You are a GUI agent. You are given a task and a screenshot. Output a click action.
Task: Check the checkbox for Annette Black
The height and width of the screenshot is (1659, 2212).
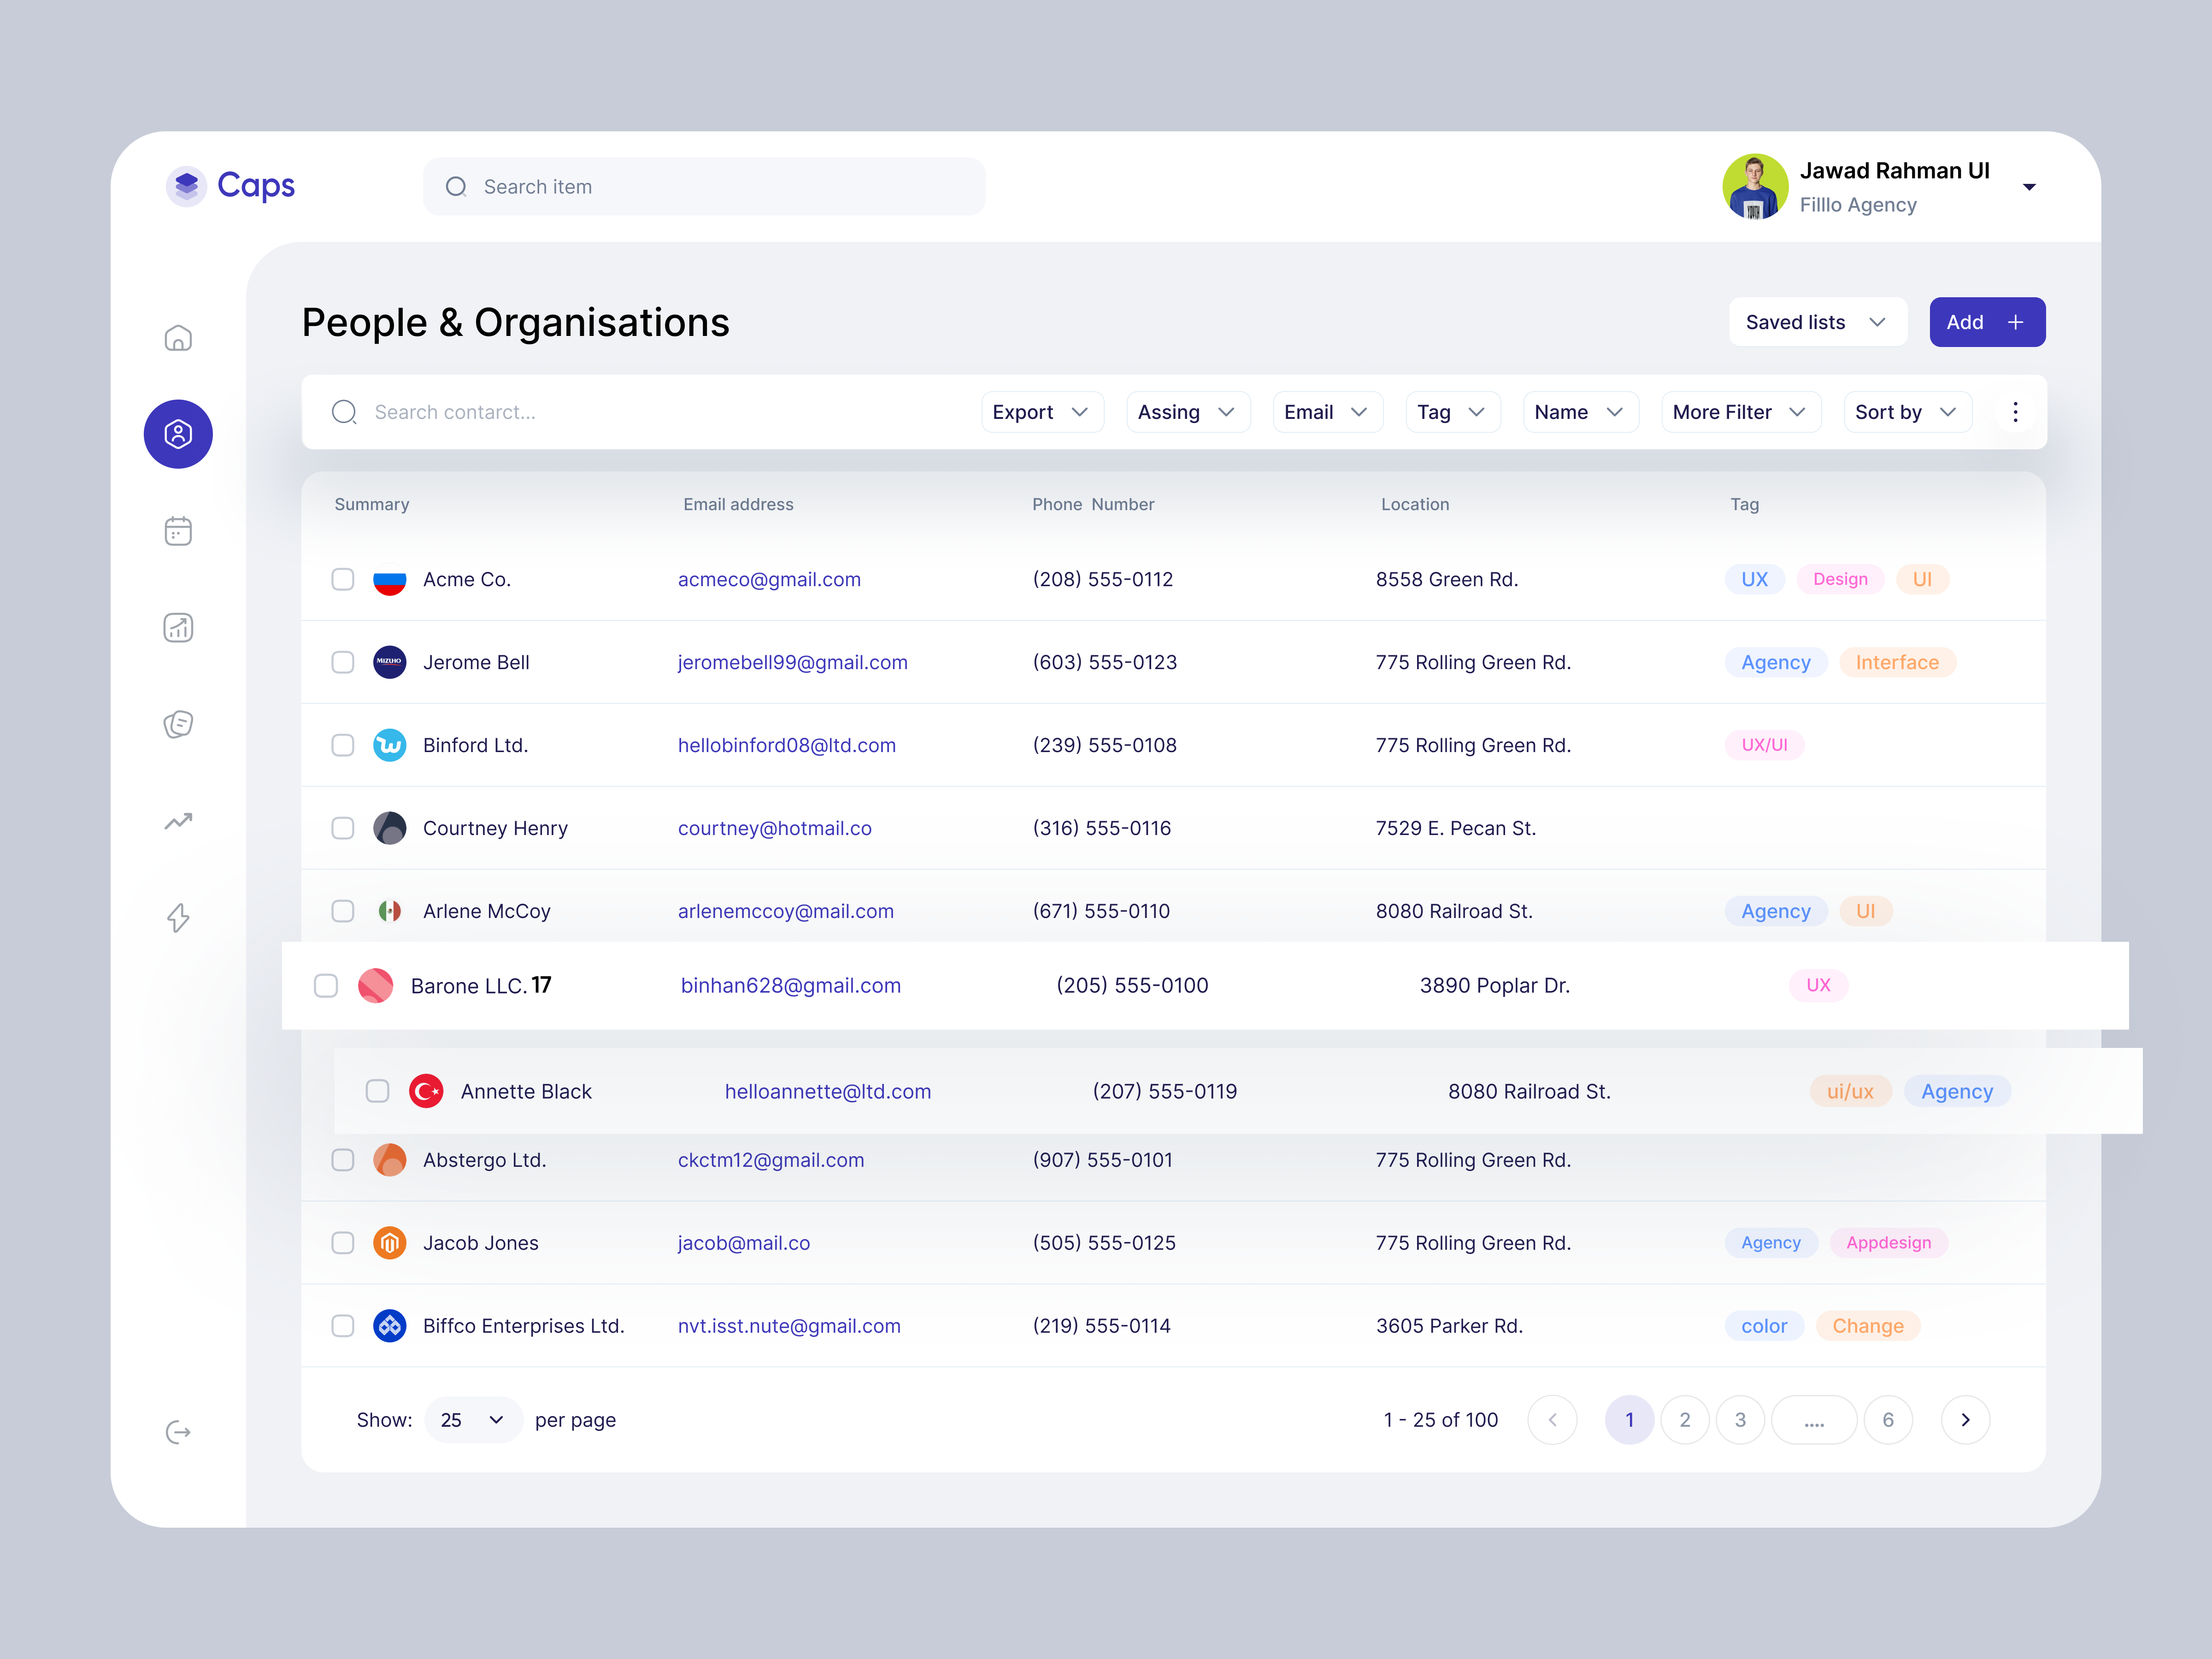tap(377, 1091)
